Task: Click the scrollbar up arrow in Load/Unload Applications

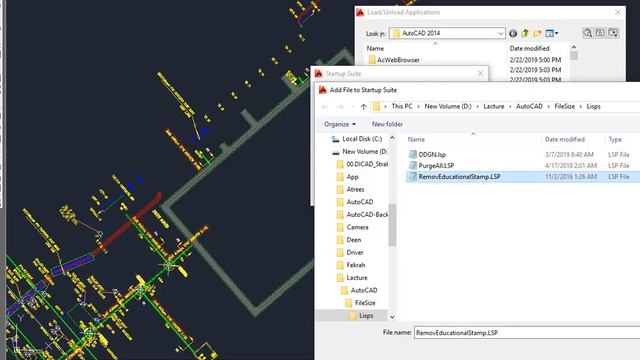Action: click(x=574, y=47)
